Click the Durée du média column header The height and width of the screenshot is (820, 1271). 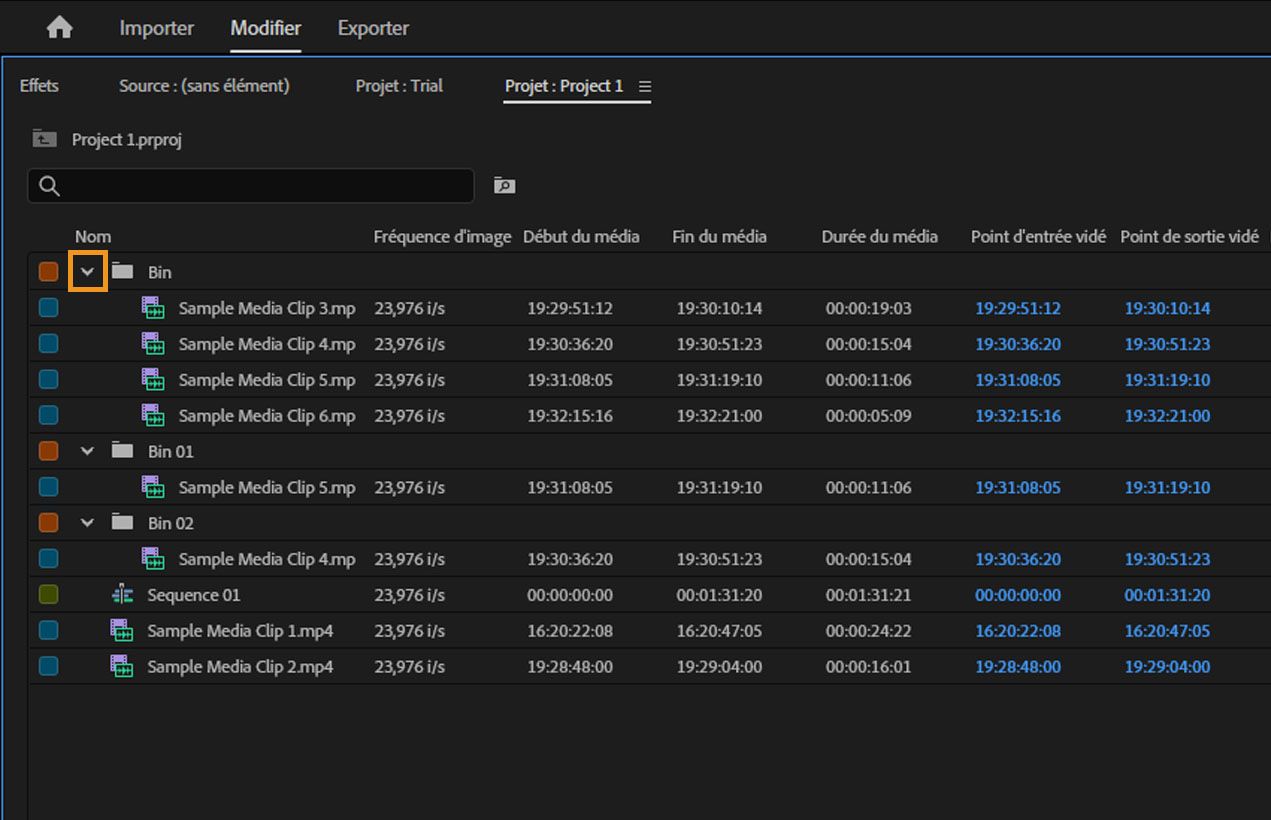tap(879, 237)
